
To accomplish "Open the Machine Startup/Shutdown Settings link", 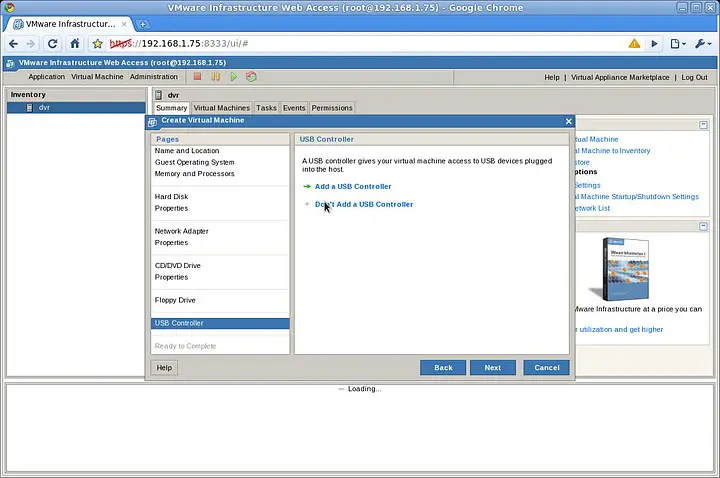I will point(639,197).
